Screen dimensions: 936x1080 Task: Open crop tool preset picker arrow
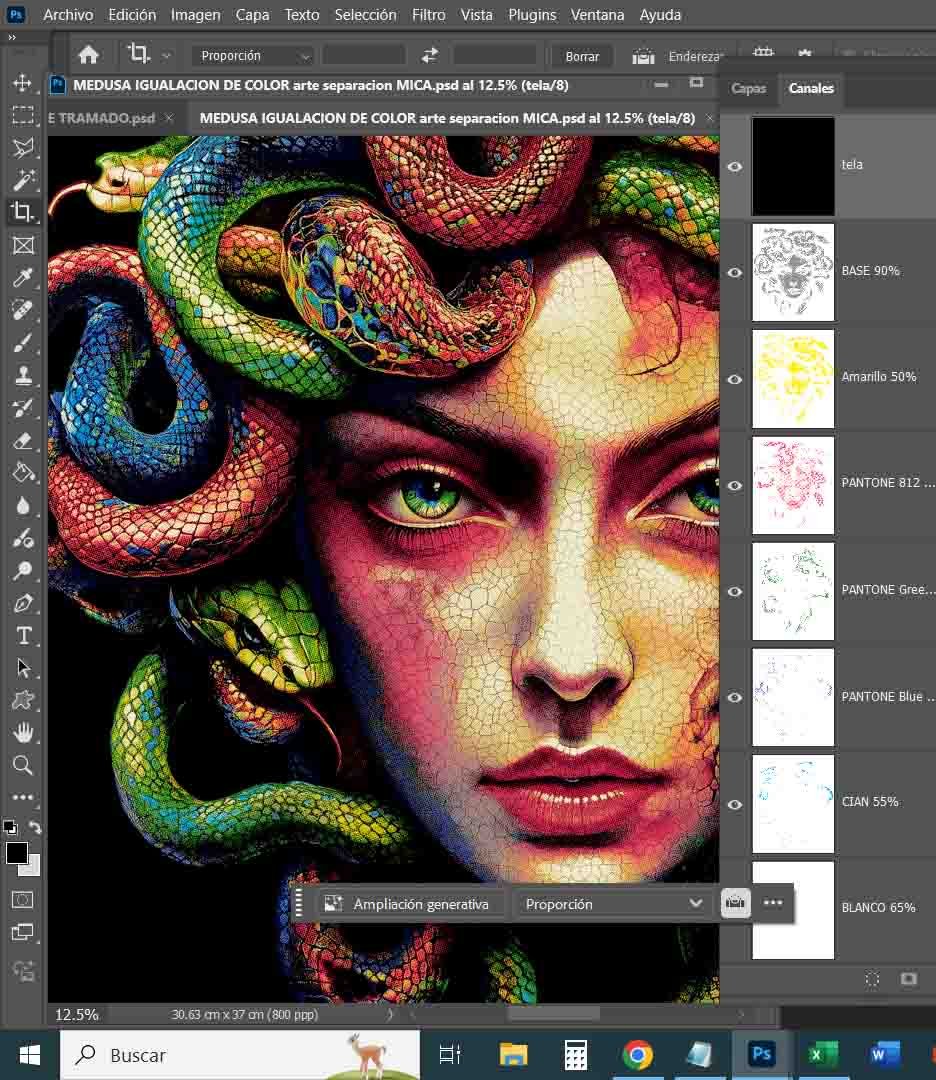pos(166,56)
